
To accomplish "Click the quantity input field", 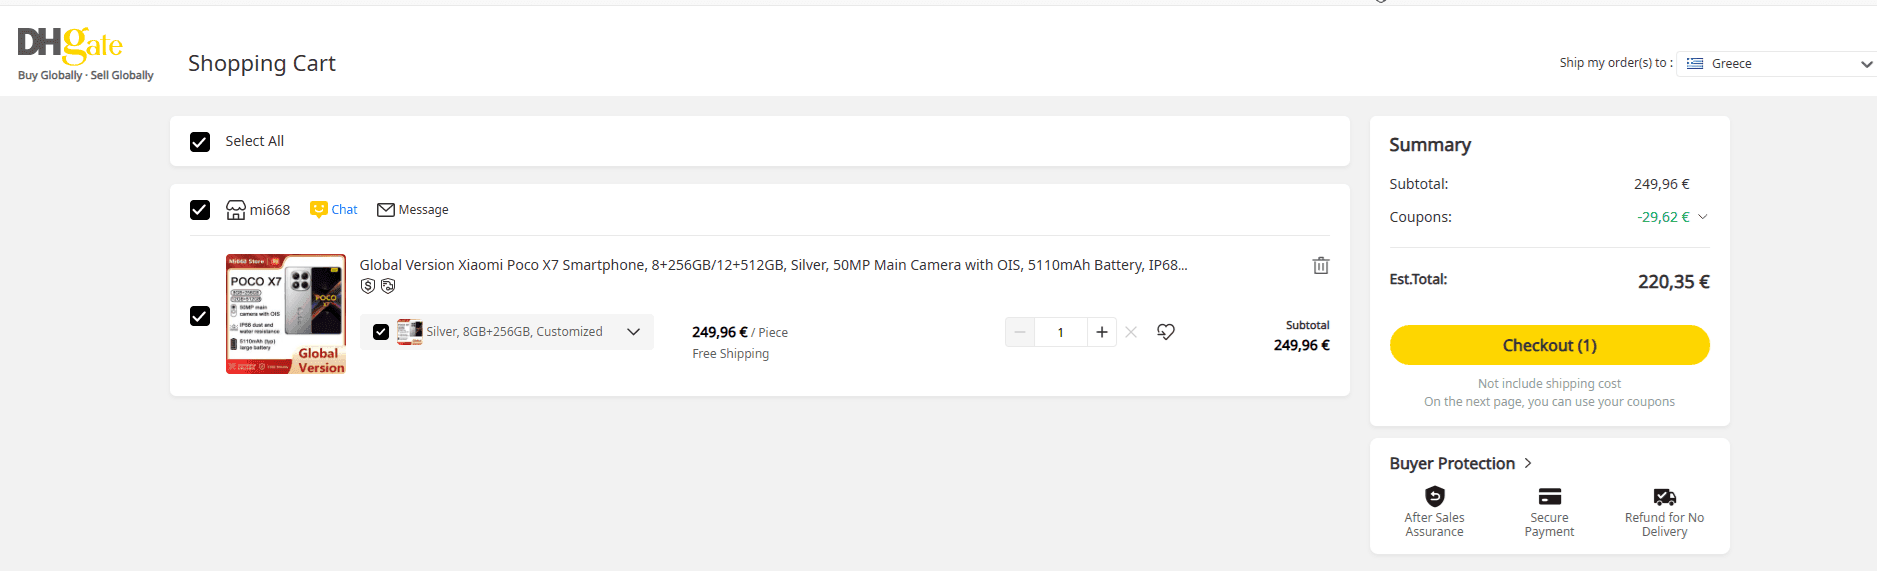I will coord(1061,332).
